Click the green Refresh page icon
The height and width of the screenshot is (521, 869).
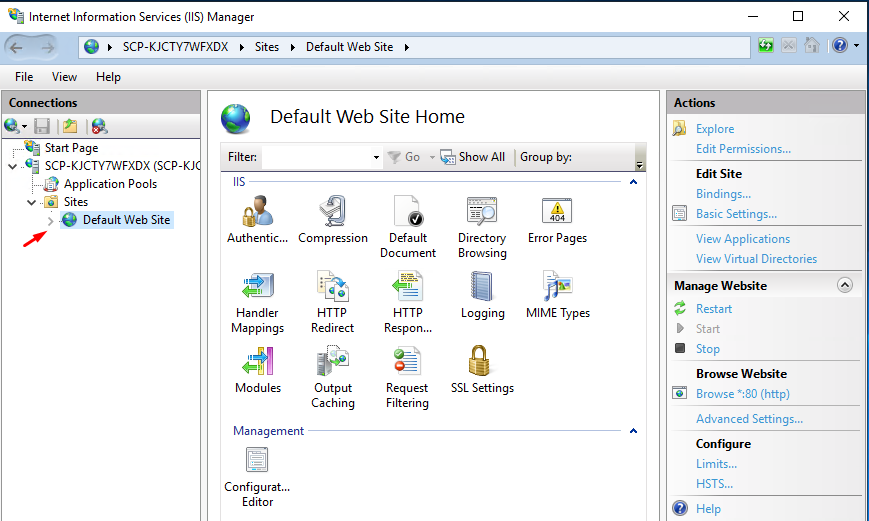click(x=766, y=45)
